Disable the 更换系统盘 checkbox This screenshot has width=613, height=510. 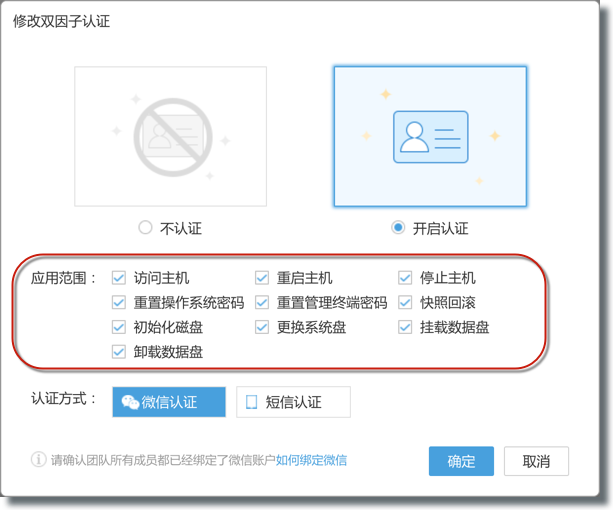(262, 327)
